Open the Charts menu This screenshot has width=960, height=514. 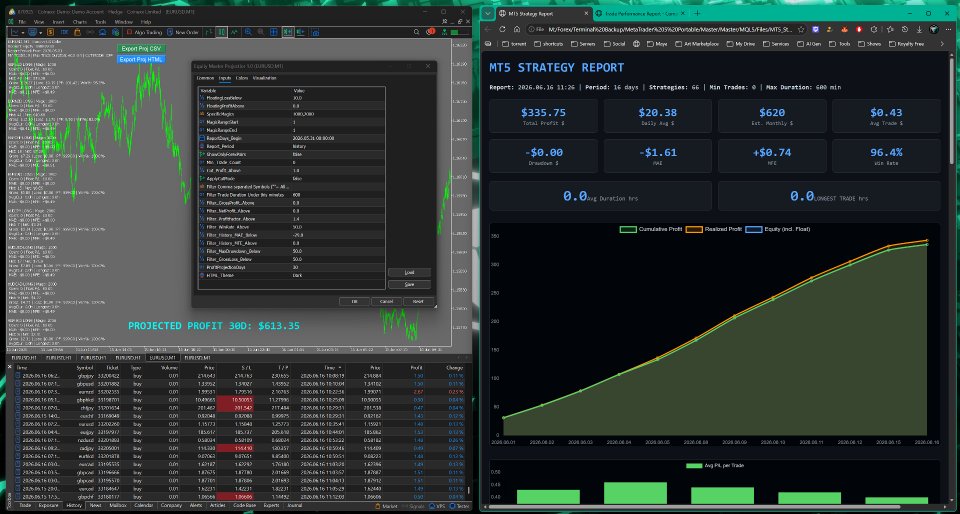pos(80,21)
